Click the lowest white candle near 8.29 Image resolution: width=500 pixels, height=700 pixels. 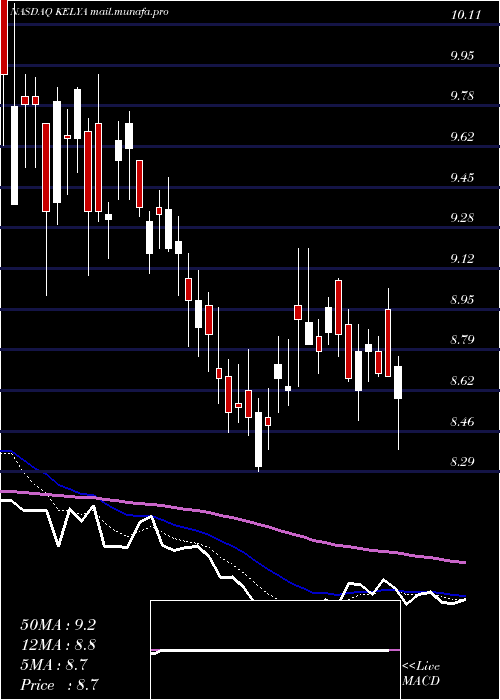(x=258, y=439)
